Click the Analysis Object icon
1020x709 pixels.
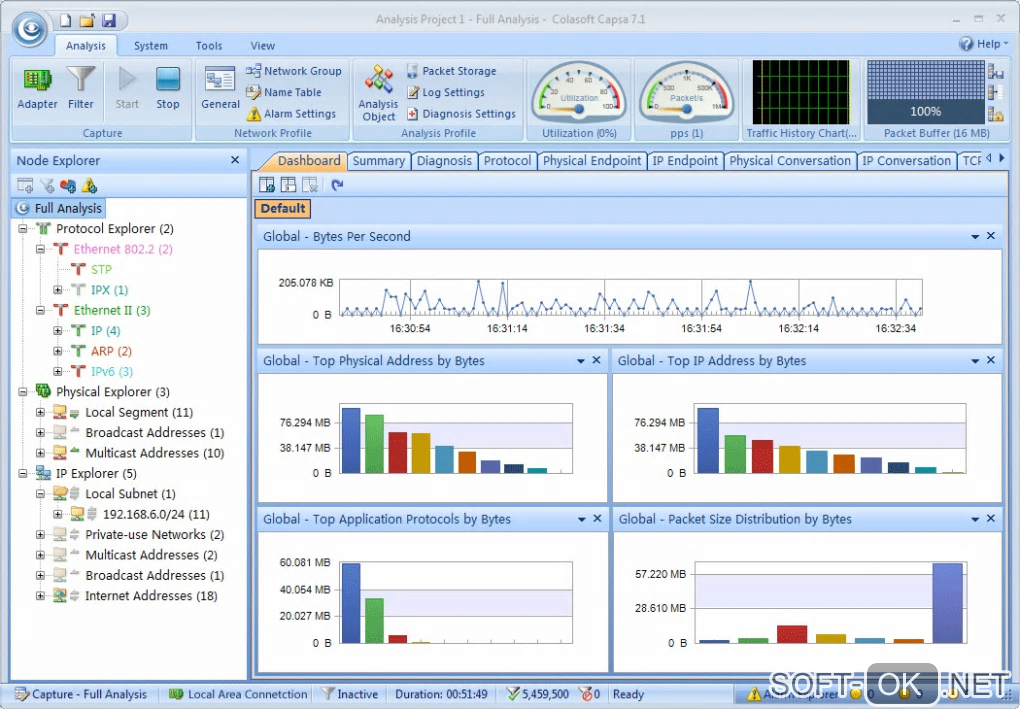[x=379, y=92]
